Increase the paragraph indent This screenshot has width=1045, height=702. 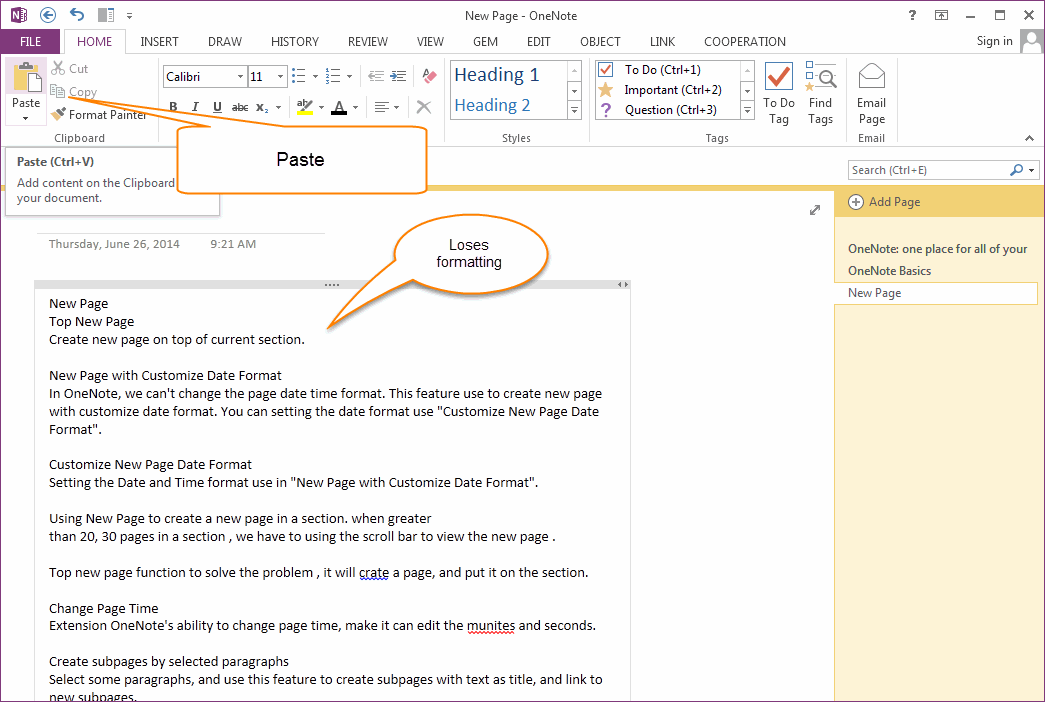399,76
